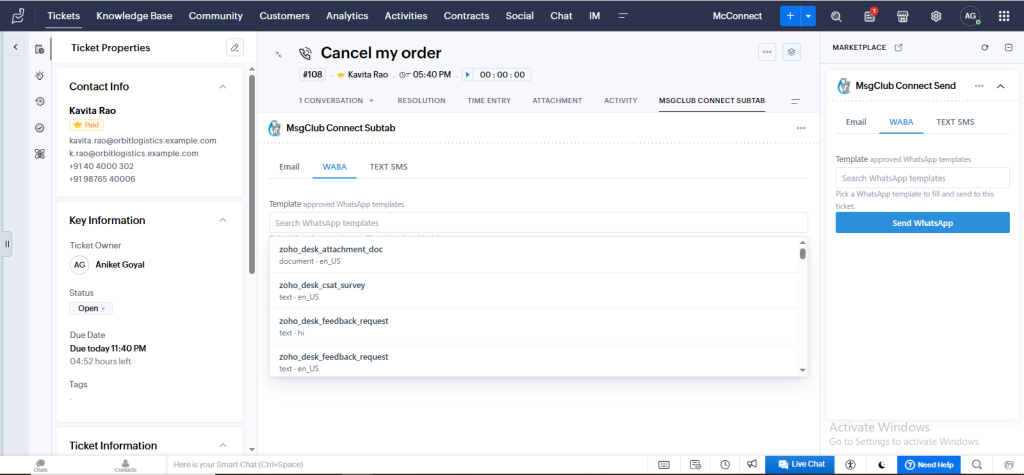1024x475 pixels.
Task: Click the Send WhatsApp button
Action: pos(922,223)
